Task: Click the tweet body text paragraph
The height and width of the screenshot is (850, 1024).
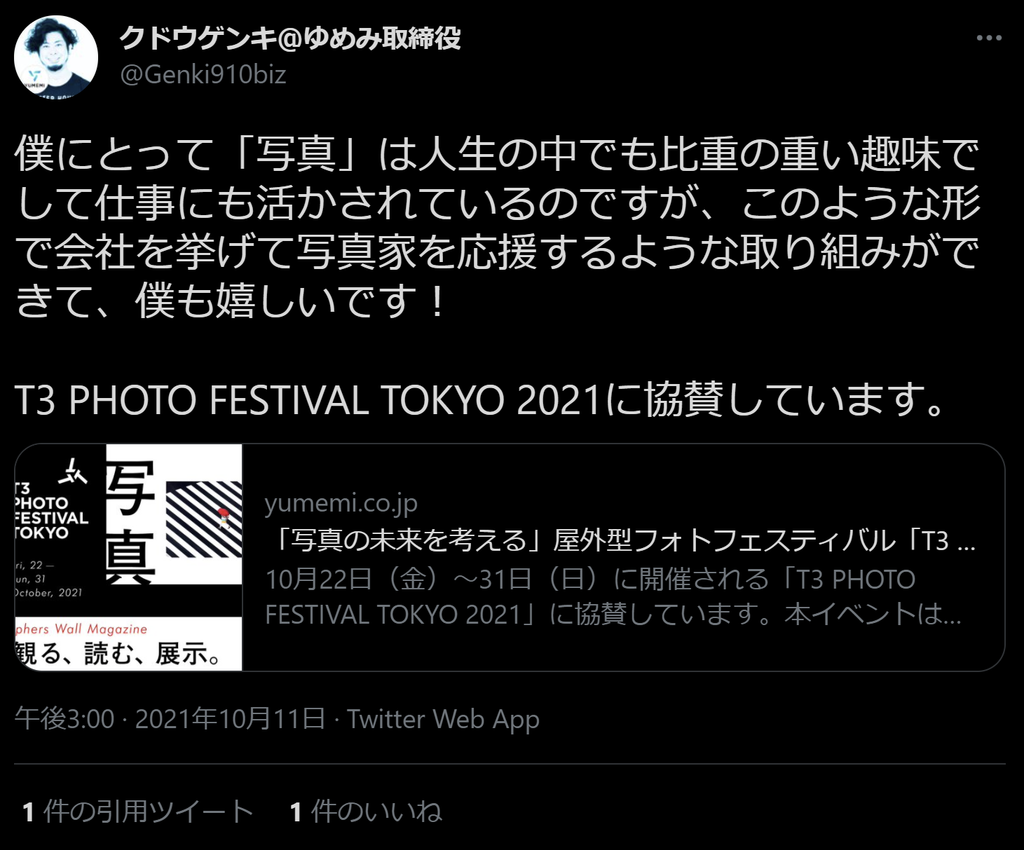Action: tap(497, 228)
